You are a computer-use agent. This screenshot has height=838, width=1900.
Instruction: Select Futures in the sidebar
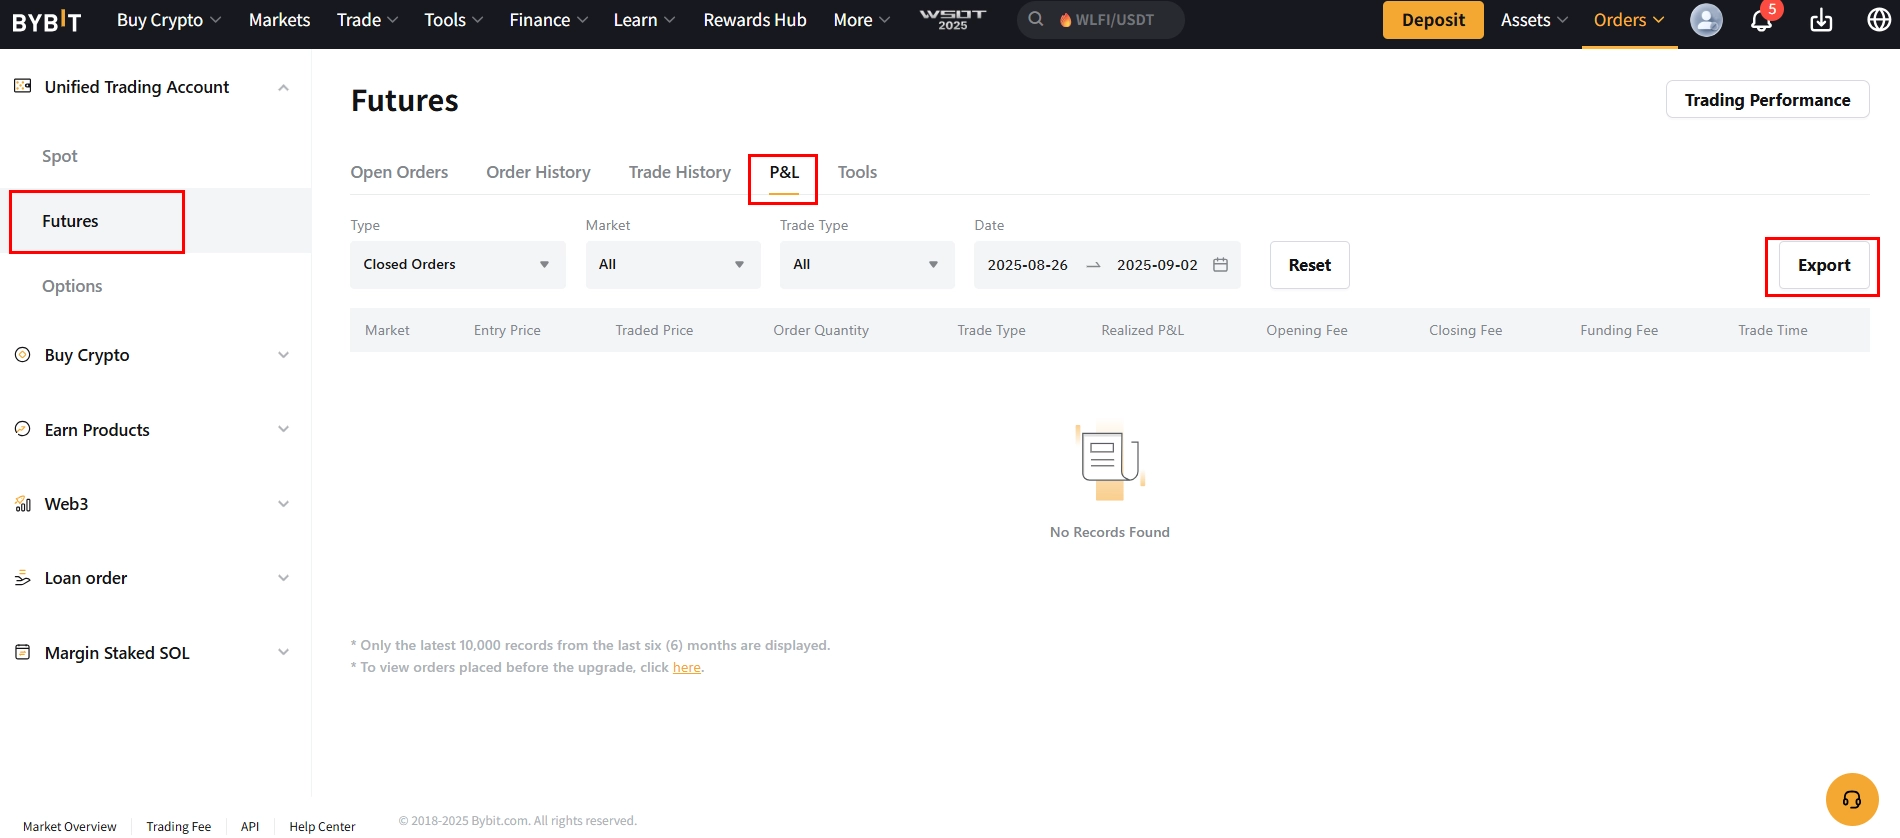[155, 221]
